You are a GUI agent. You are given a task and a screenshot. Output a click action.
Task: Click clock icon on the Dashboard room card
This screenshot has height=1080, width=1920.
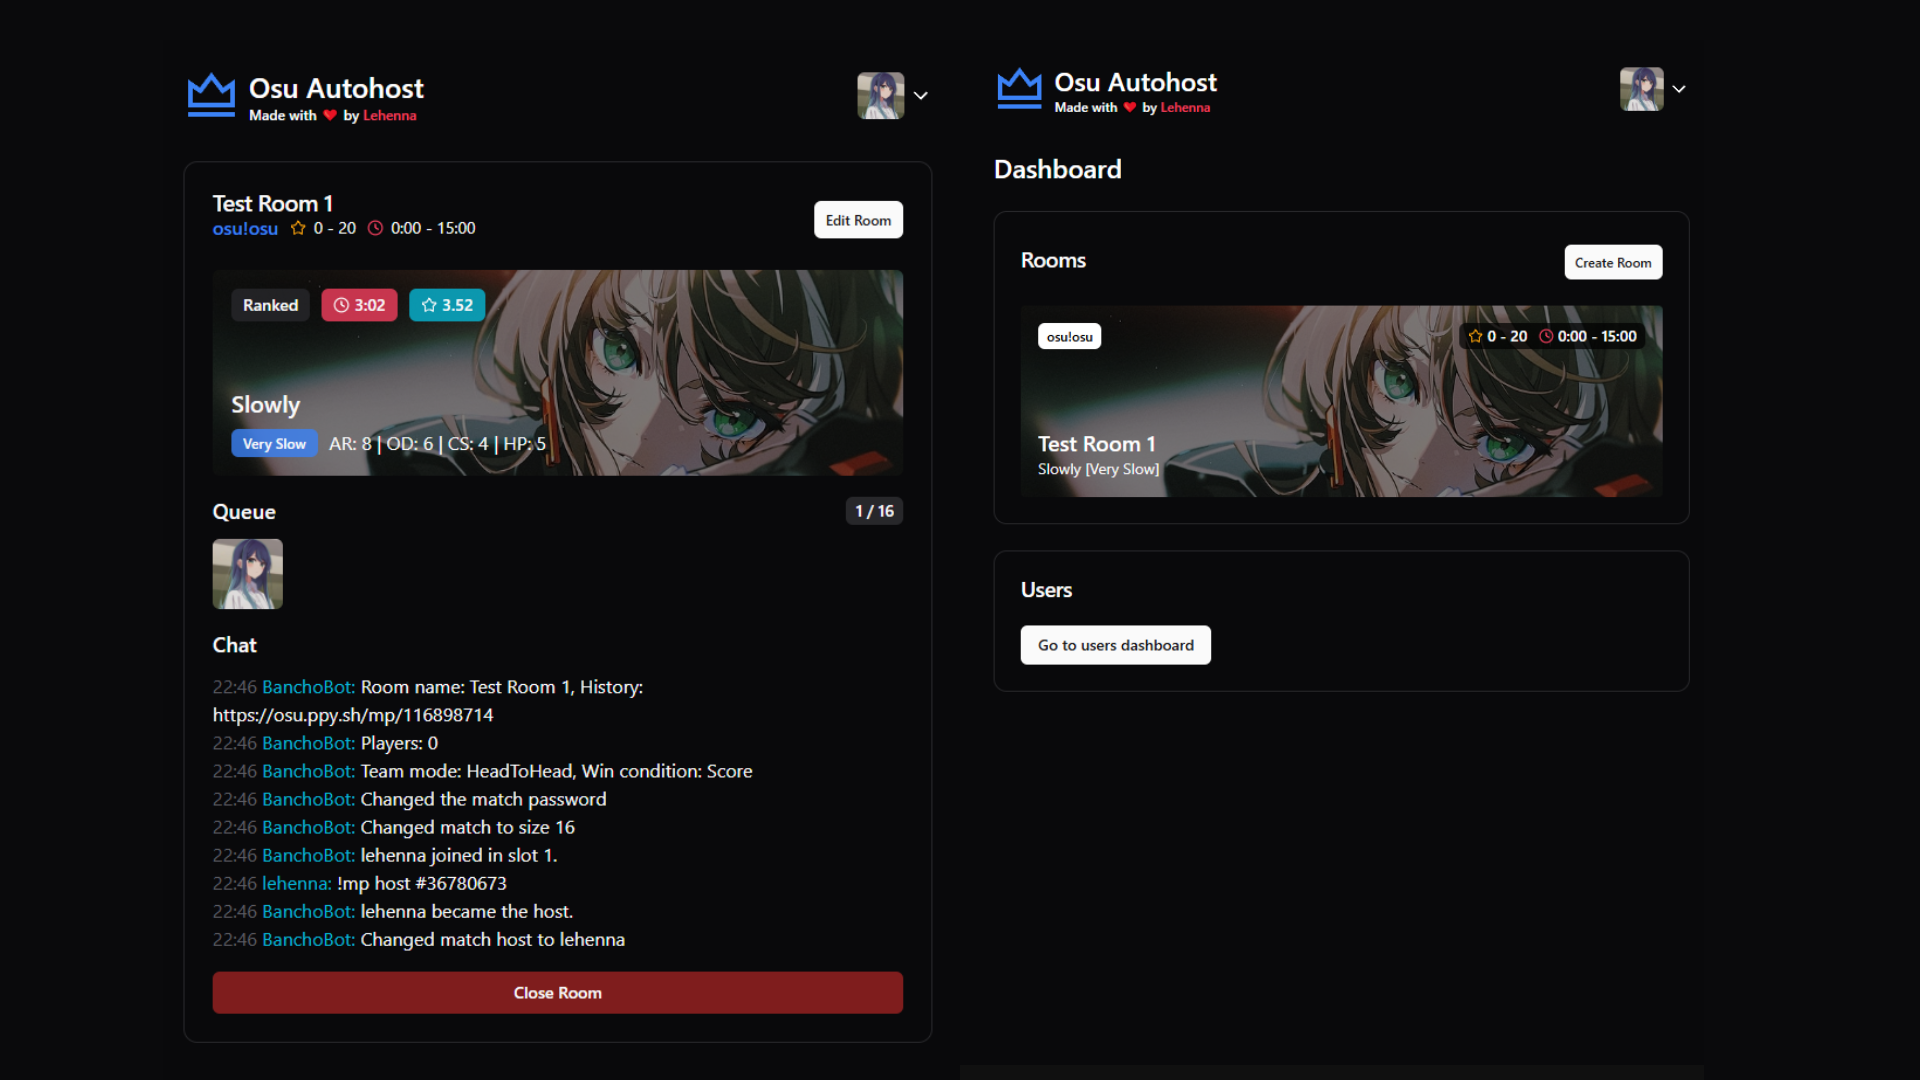1546,336
